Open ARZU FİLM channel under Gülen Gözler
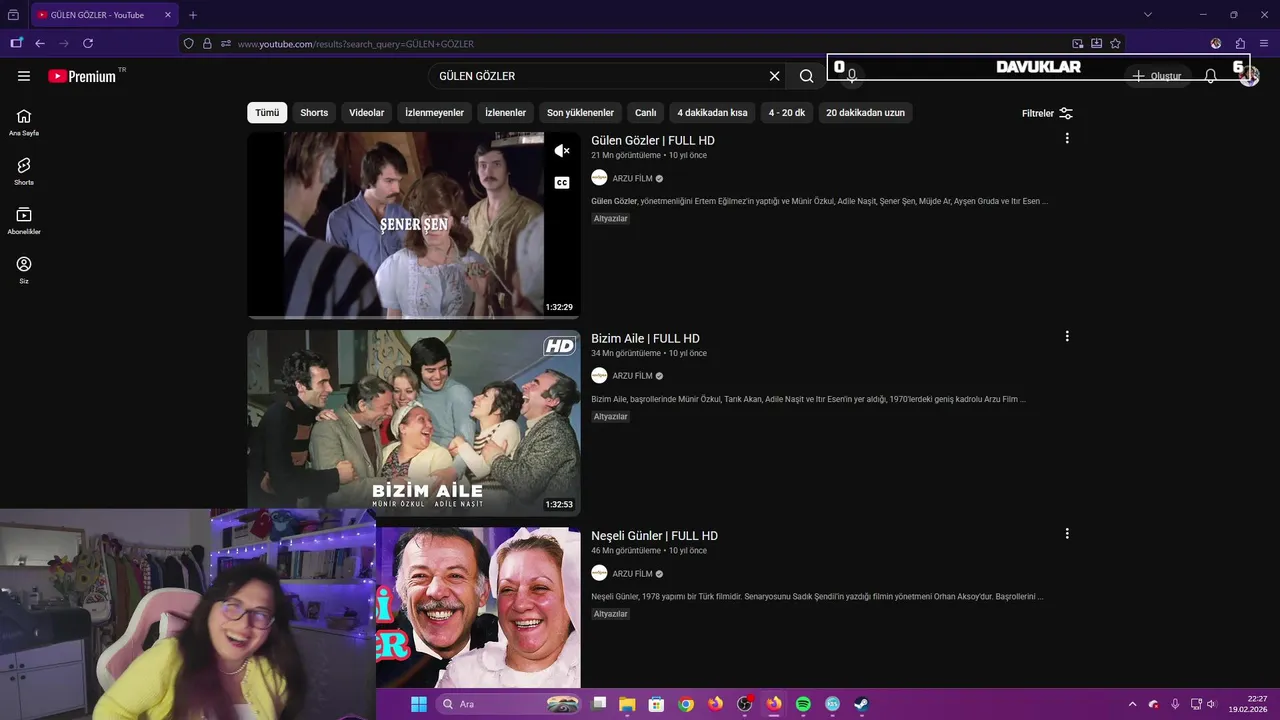 click(x=632, y=178)
